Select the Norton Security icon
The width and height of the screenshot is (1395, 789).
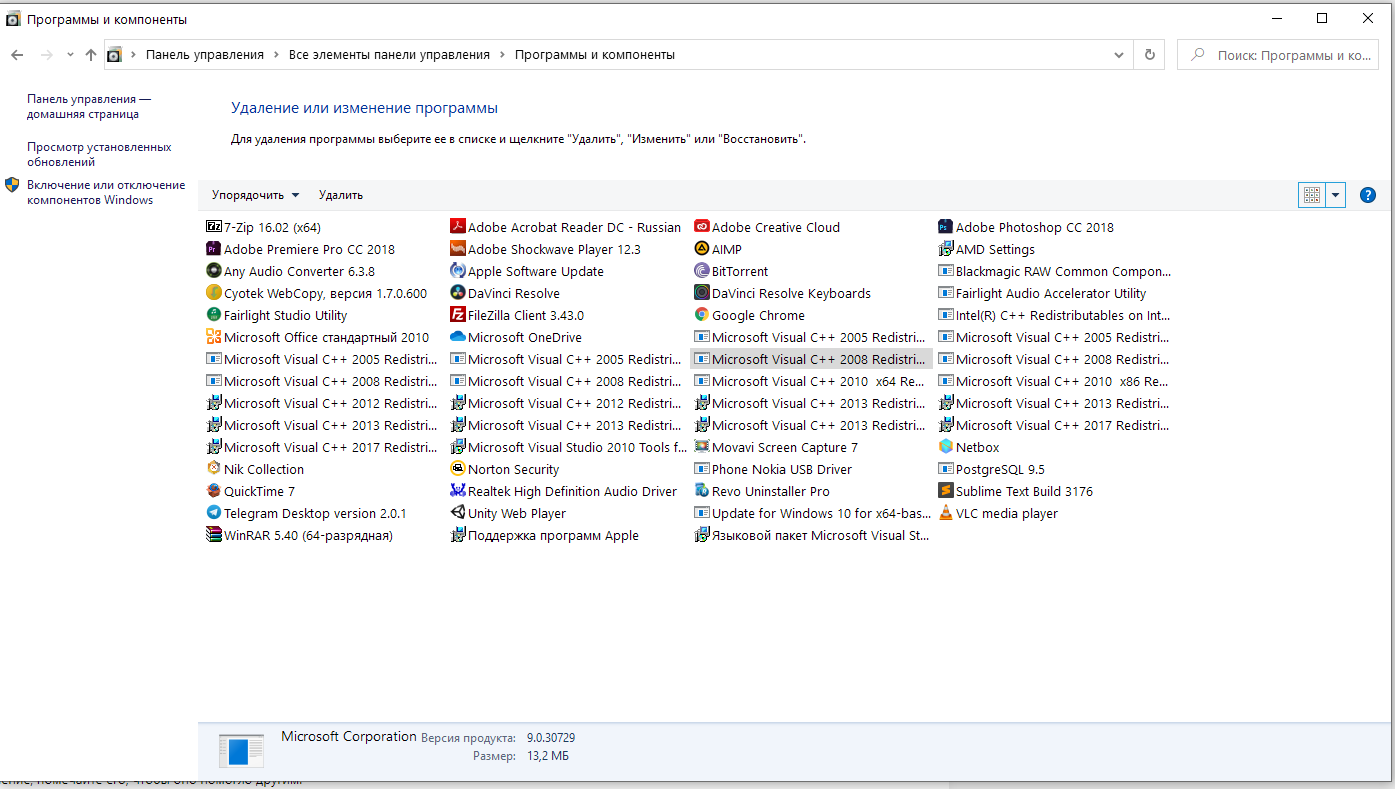[457, 469]
